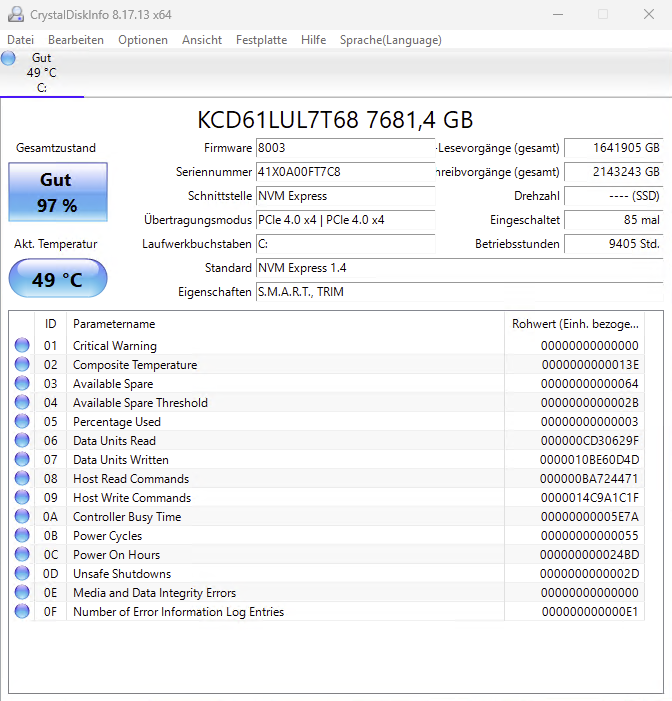Viewport: 672px width, 701px height.
Task: Select the Gut 49 °C C: drive tab
Action: pos(42,72)
